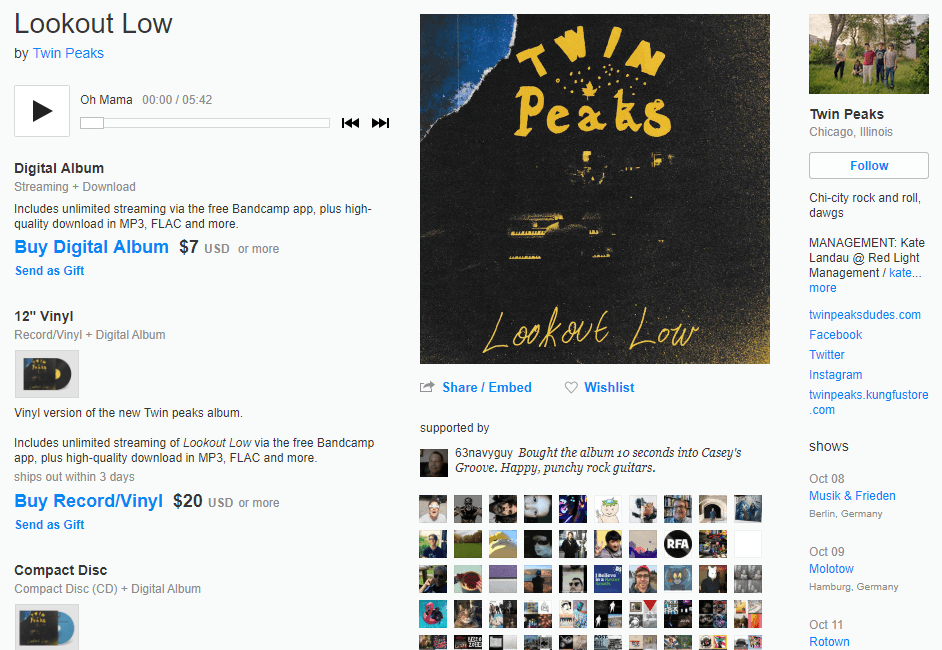Open the 12" Vinyl product thumbnail
The height and width of the screenshot is (650, 942).
[x=47, y=374]
